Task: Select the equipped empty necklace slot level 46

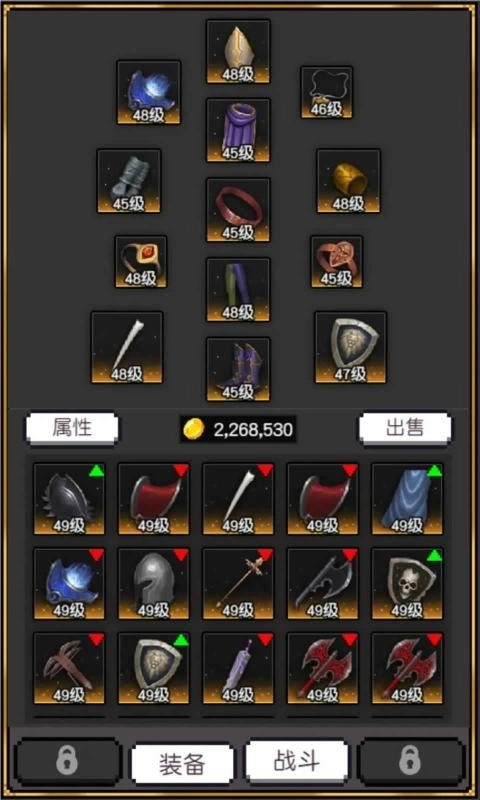Action: (326, 92)
